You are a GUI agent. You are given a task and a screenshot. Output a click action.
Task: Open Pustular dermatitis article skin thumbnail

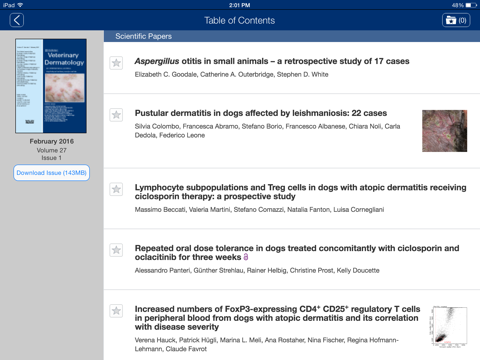point(444,131)
